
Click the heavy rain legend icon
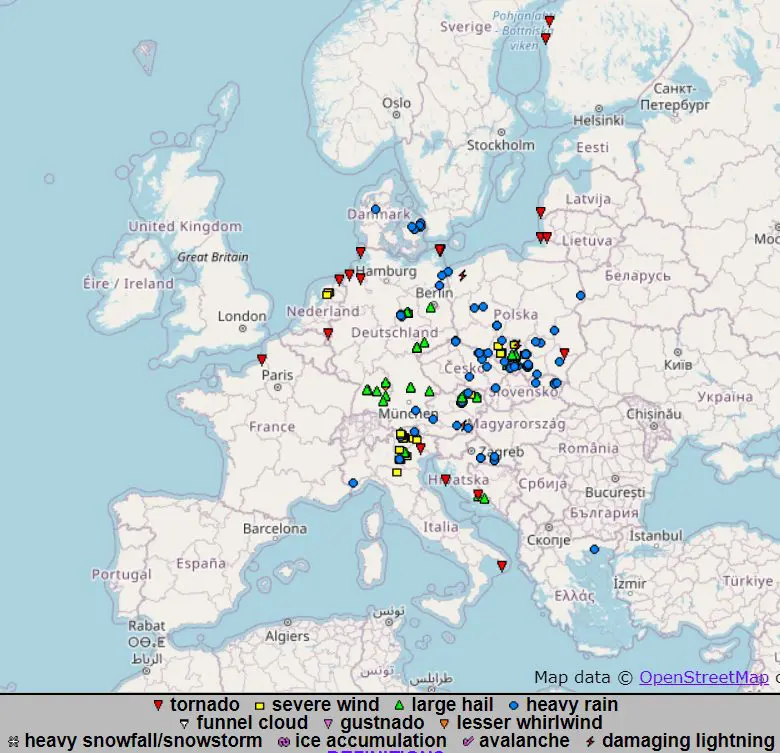[514, 706]
